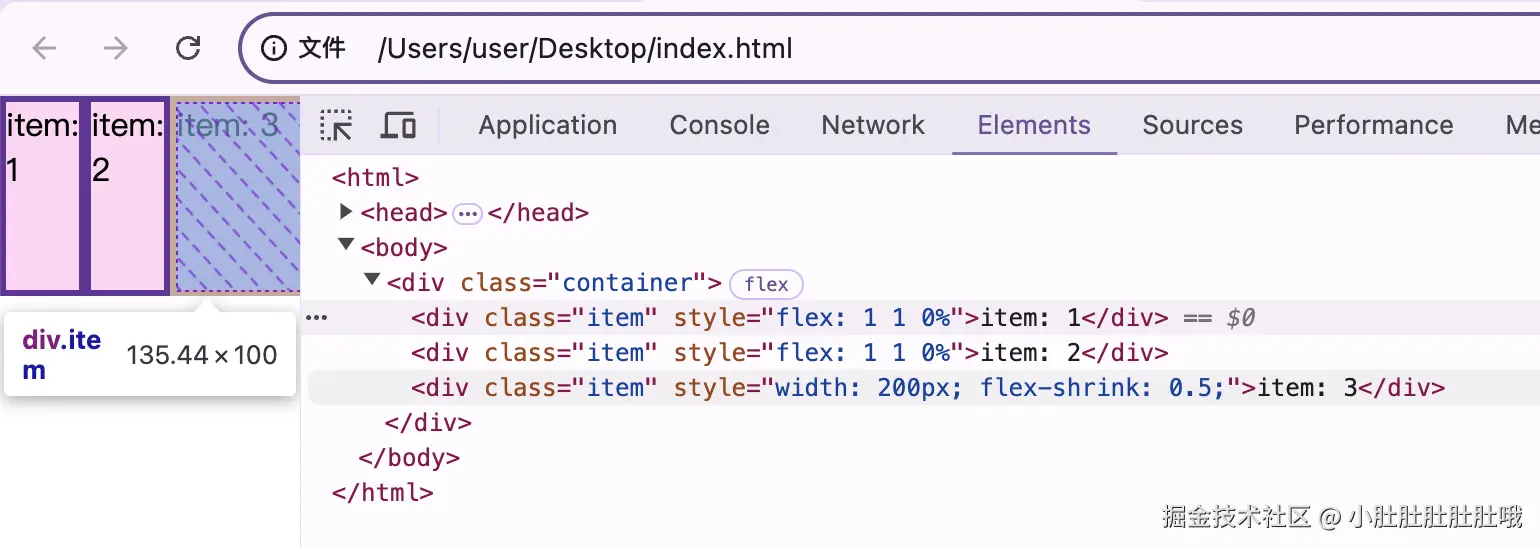
Task: Switch to the Console tab
Action: coord(719,125)
